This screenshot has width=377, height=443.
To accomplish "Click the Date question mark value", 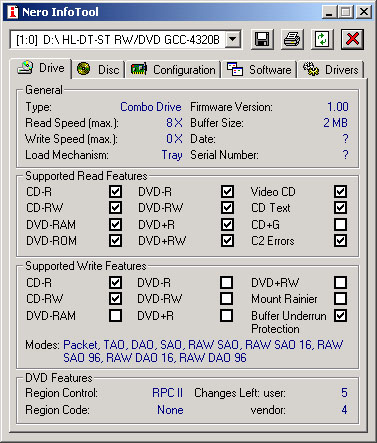I will [x=345, y=139].
